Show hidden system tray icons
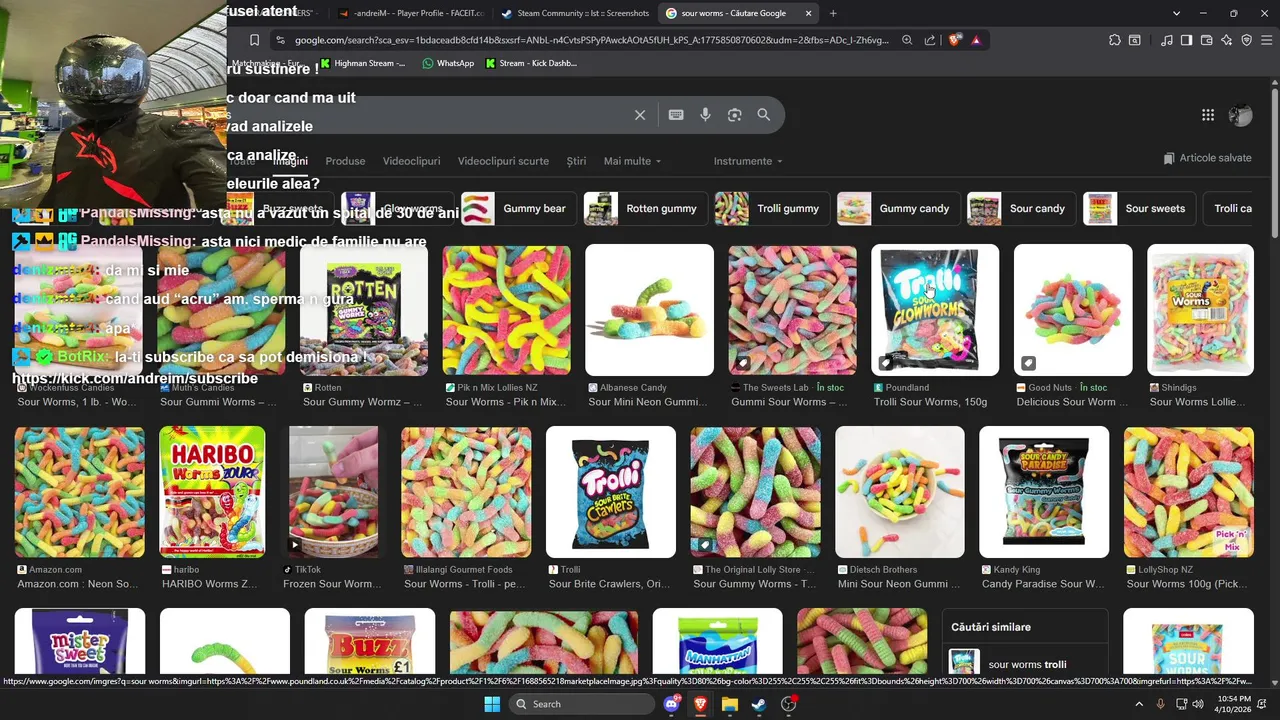The image size is (1280, 720). [x=1139, y=704]
